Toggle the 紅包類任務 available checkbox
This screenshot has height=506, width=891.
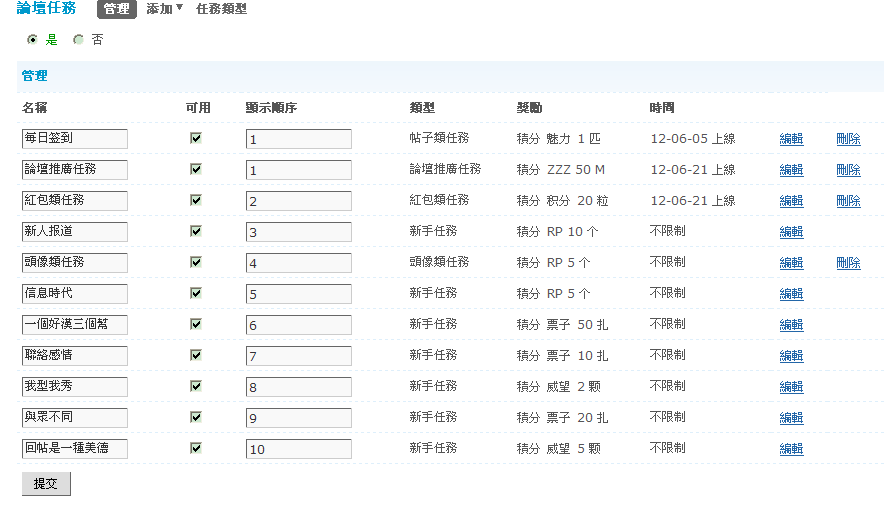tap(196, 200)
